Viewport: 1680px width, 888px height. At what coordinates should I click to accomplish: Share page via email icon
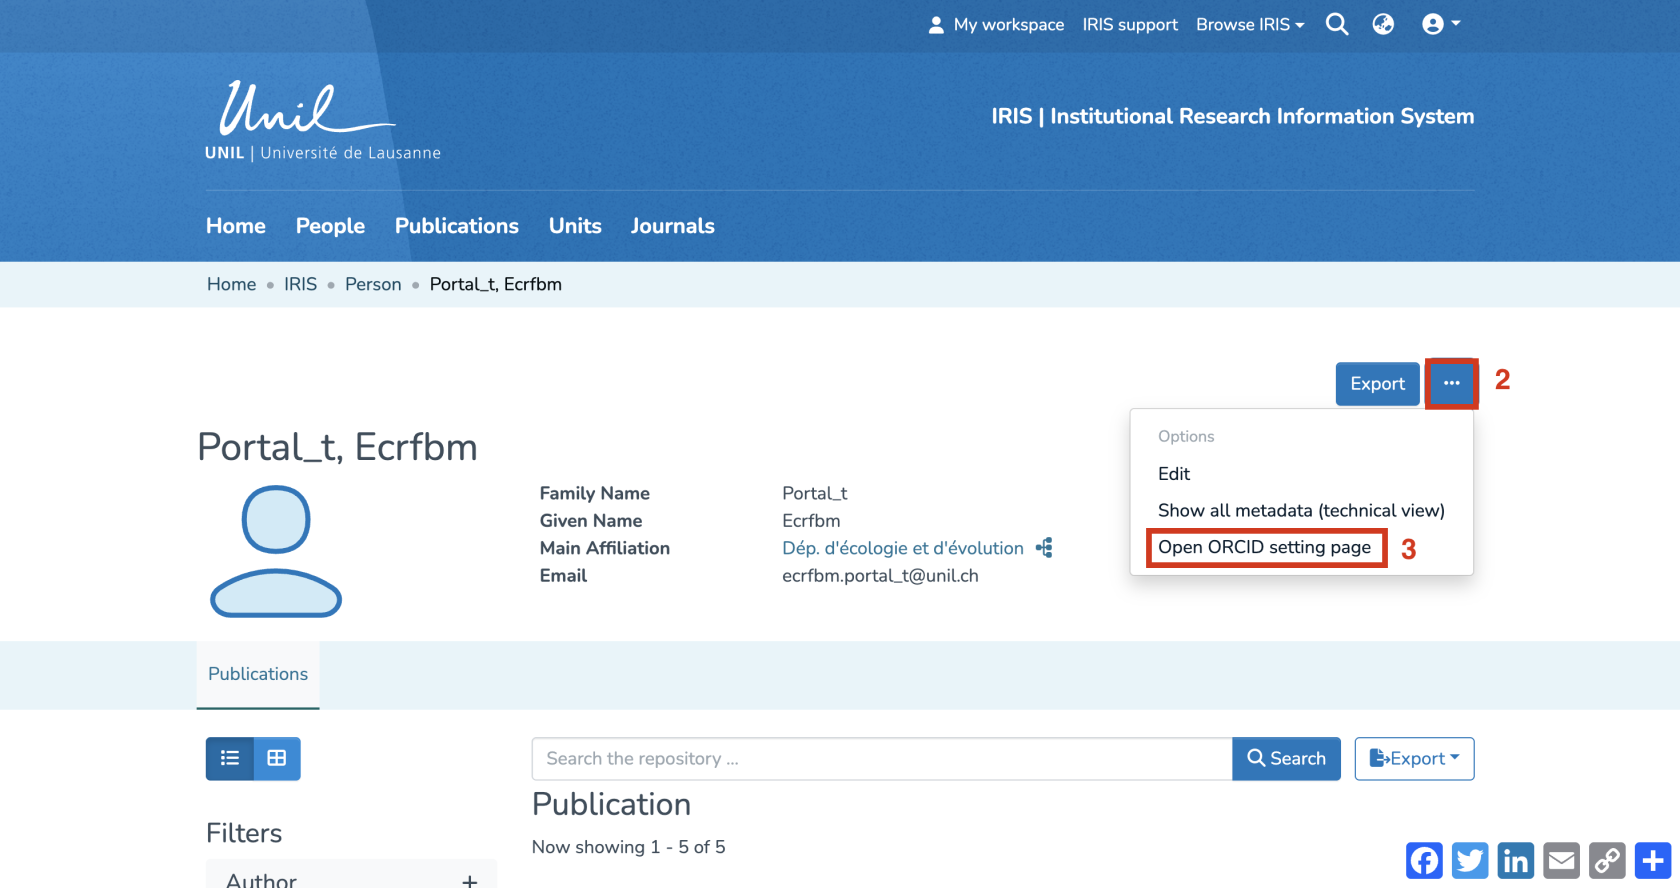click(1562, 860)
